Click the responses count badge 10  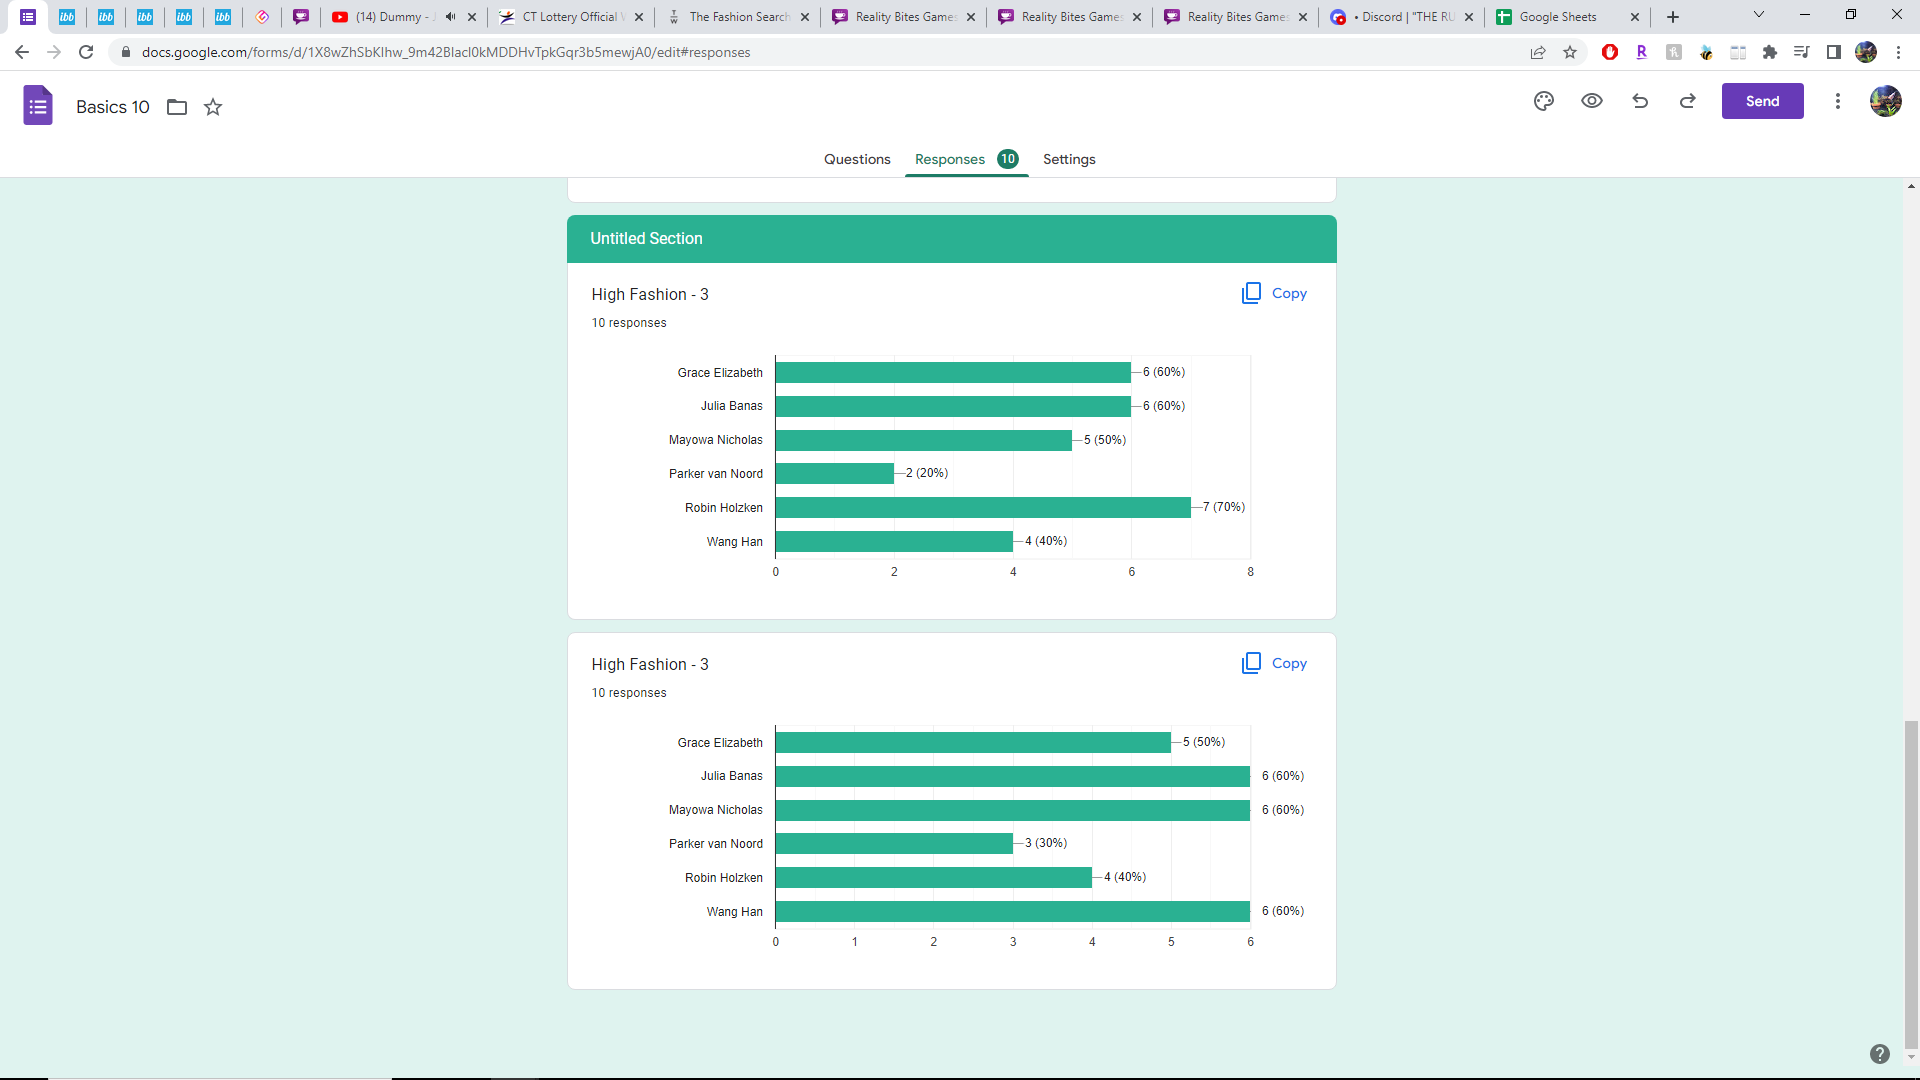(1008, 159)
